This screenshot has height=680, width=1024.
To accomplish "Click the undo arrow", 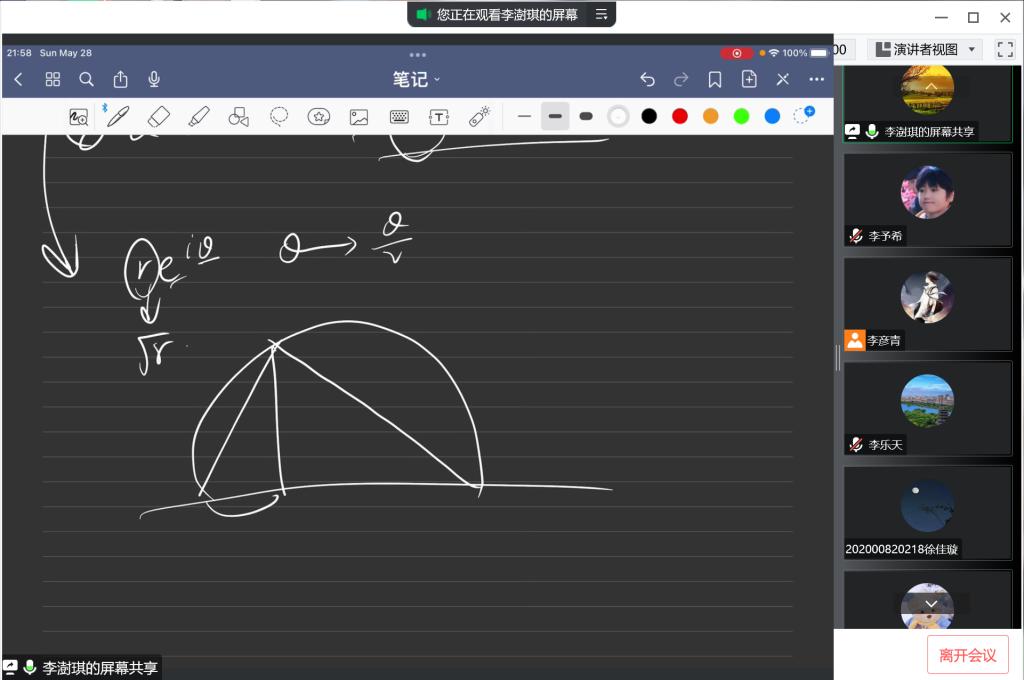I will pos(647,79).
